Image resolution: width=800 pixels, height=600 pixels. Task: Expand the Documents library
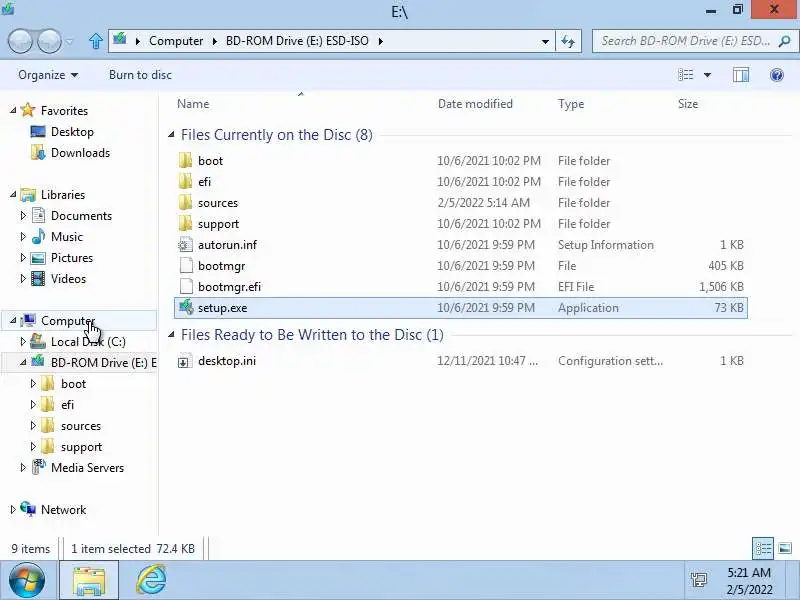[23, 216]
